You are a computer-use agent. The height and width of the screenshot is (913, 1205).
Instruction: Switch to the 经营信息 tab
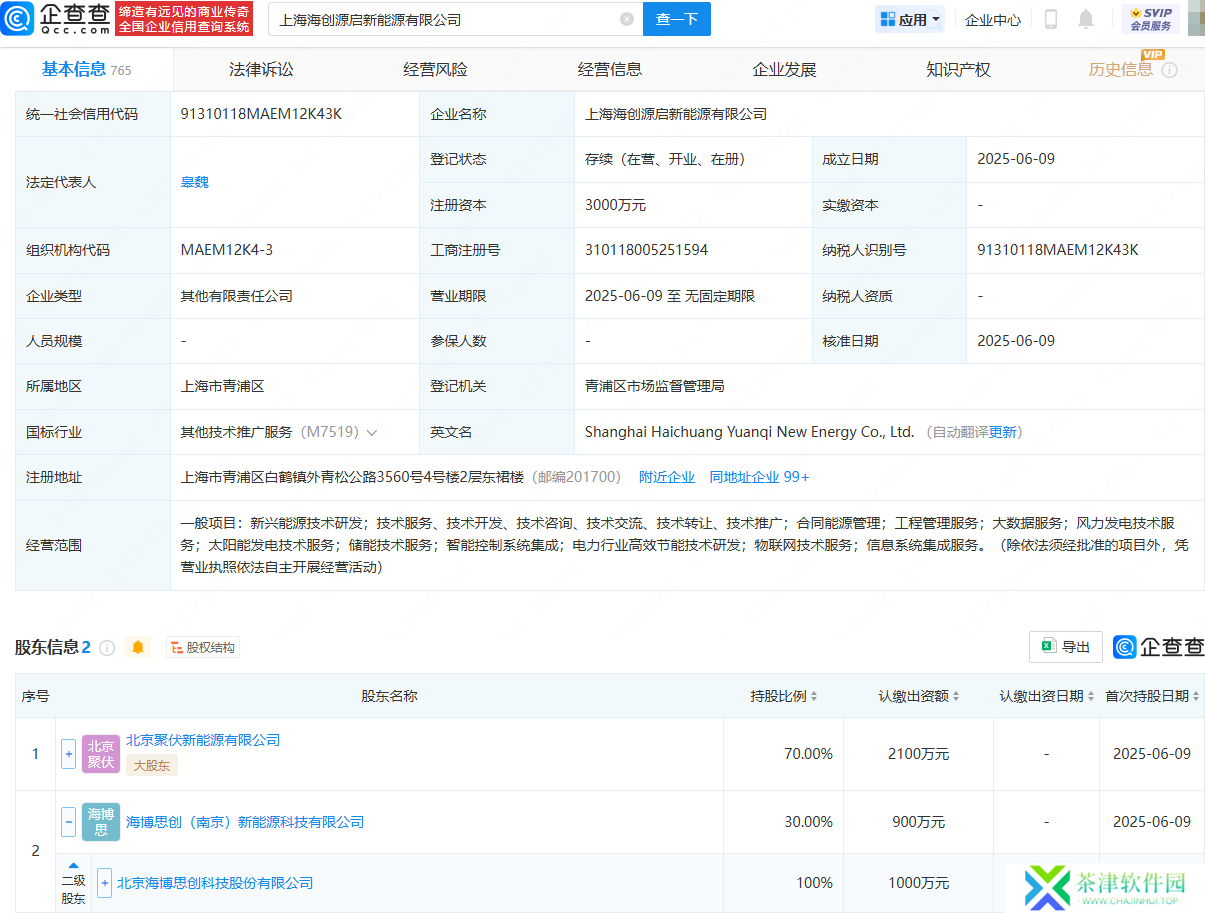(610, 69)
